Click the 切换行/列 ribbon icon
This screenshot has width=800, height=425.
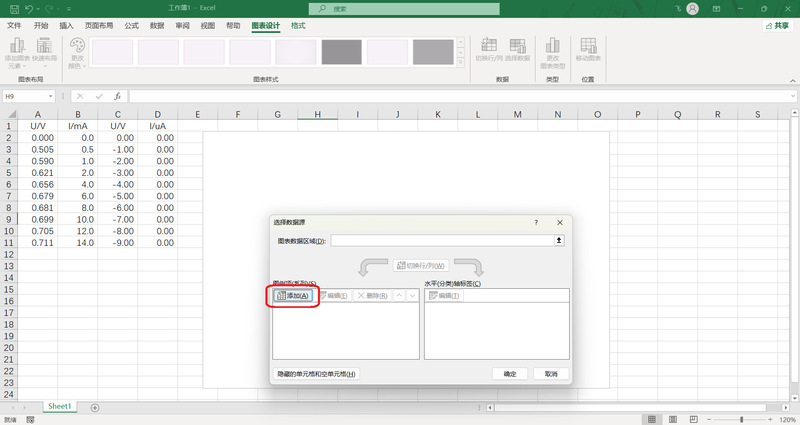tap(489, 49)
